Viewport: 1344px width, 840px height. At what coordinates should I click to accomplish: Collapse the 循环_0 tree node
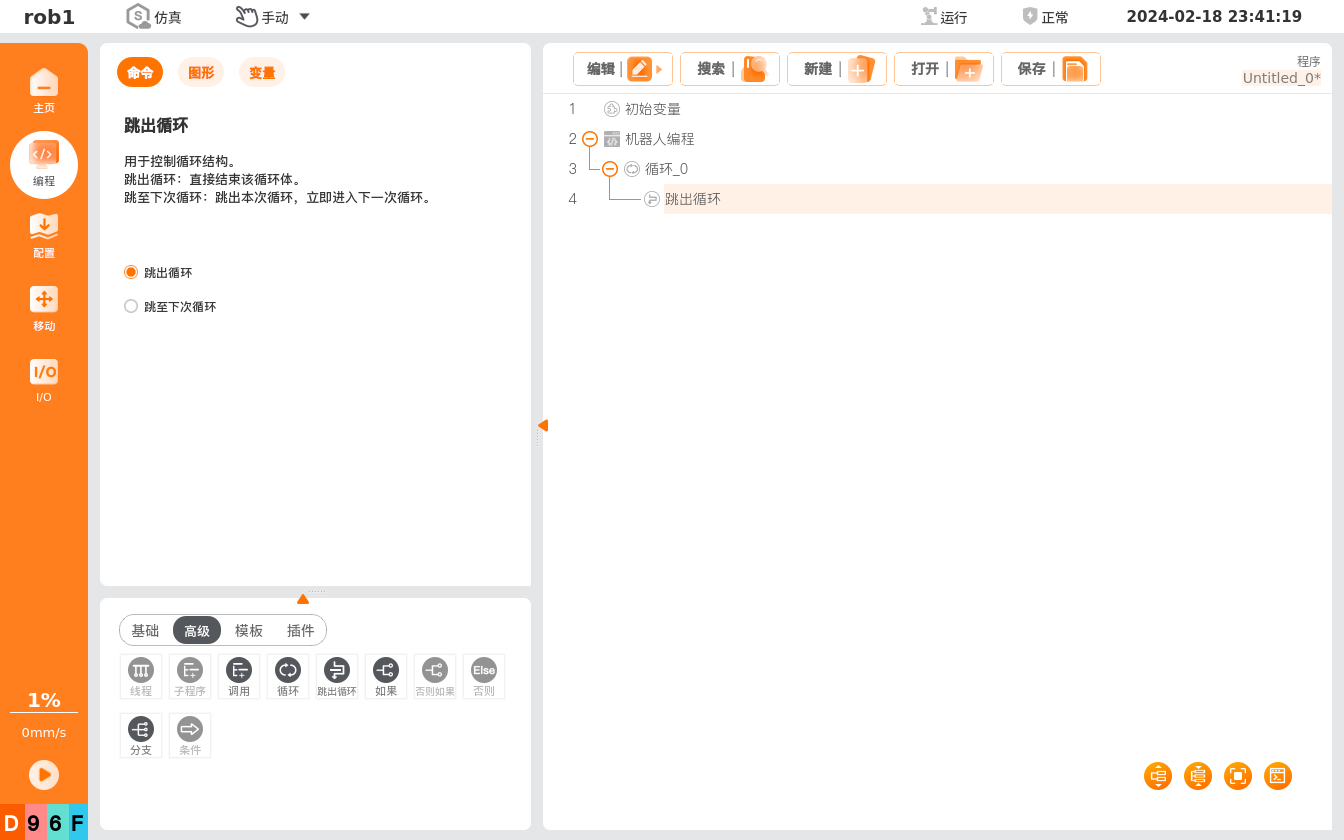pyautogui.click(x=610, y=169)
